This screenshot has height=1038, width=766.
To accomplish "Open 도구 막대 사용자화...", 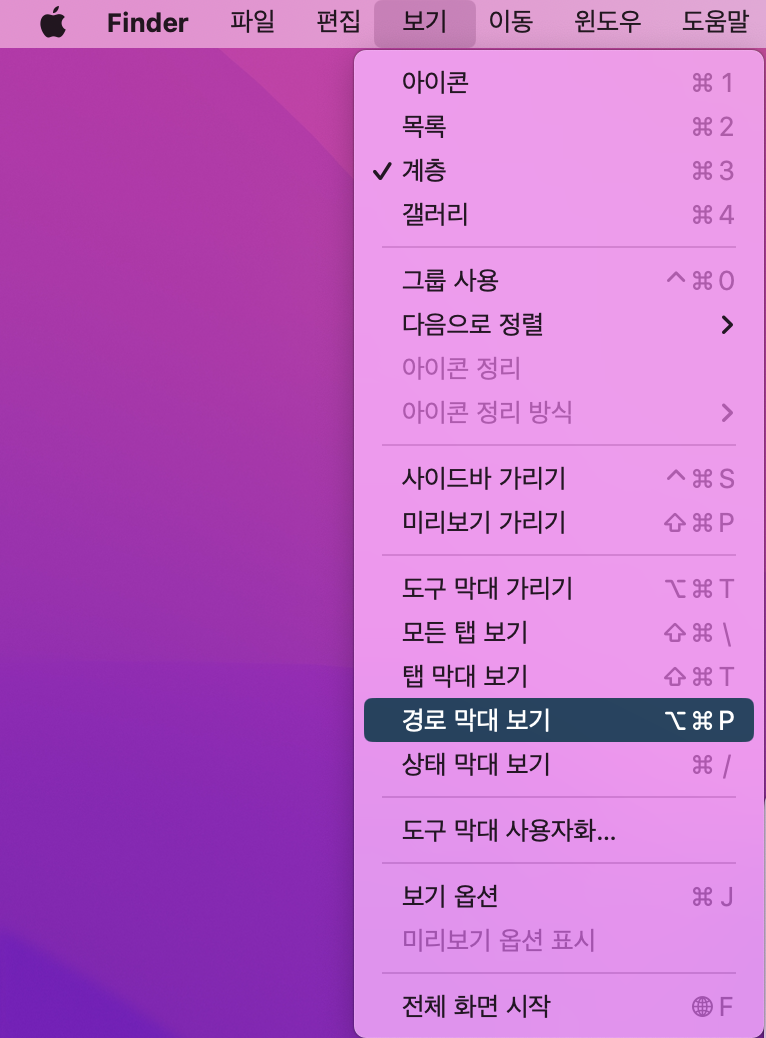I will click(559, 830).
